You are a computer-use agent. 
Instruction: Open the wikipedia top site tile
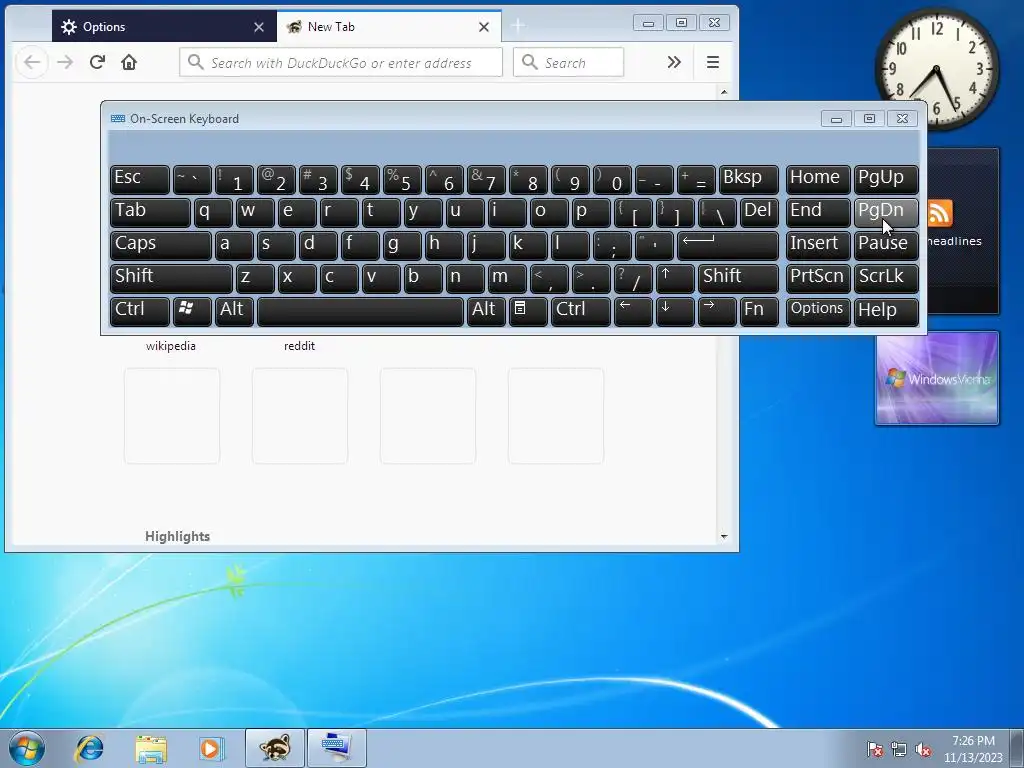coord(170,345)
